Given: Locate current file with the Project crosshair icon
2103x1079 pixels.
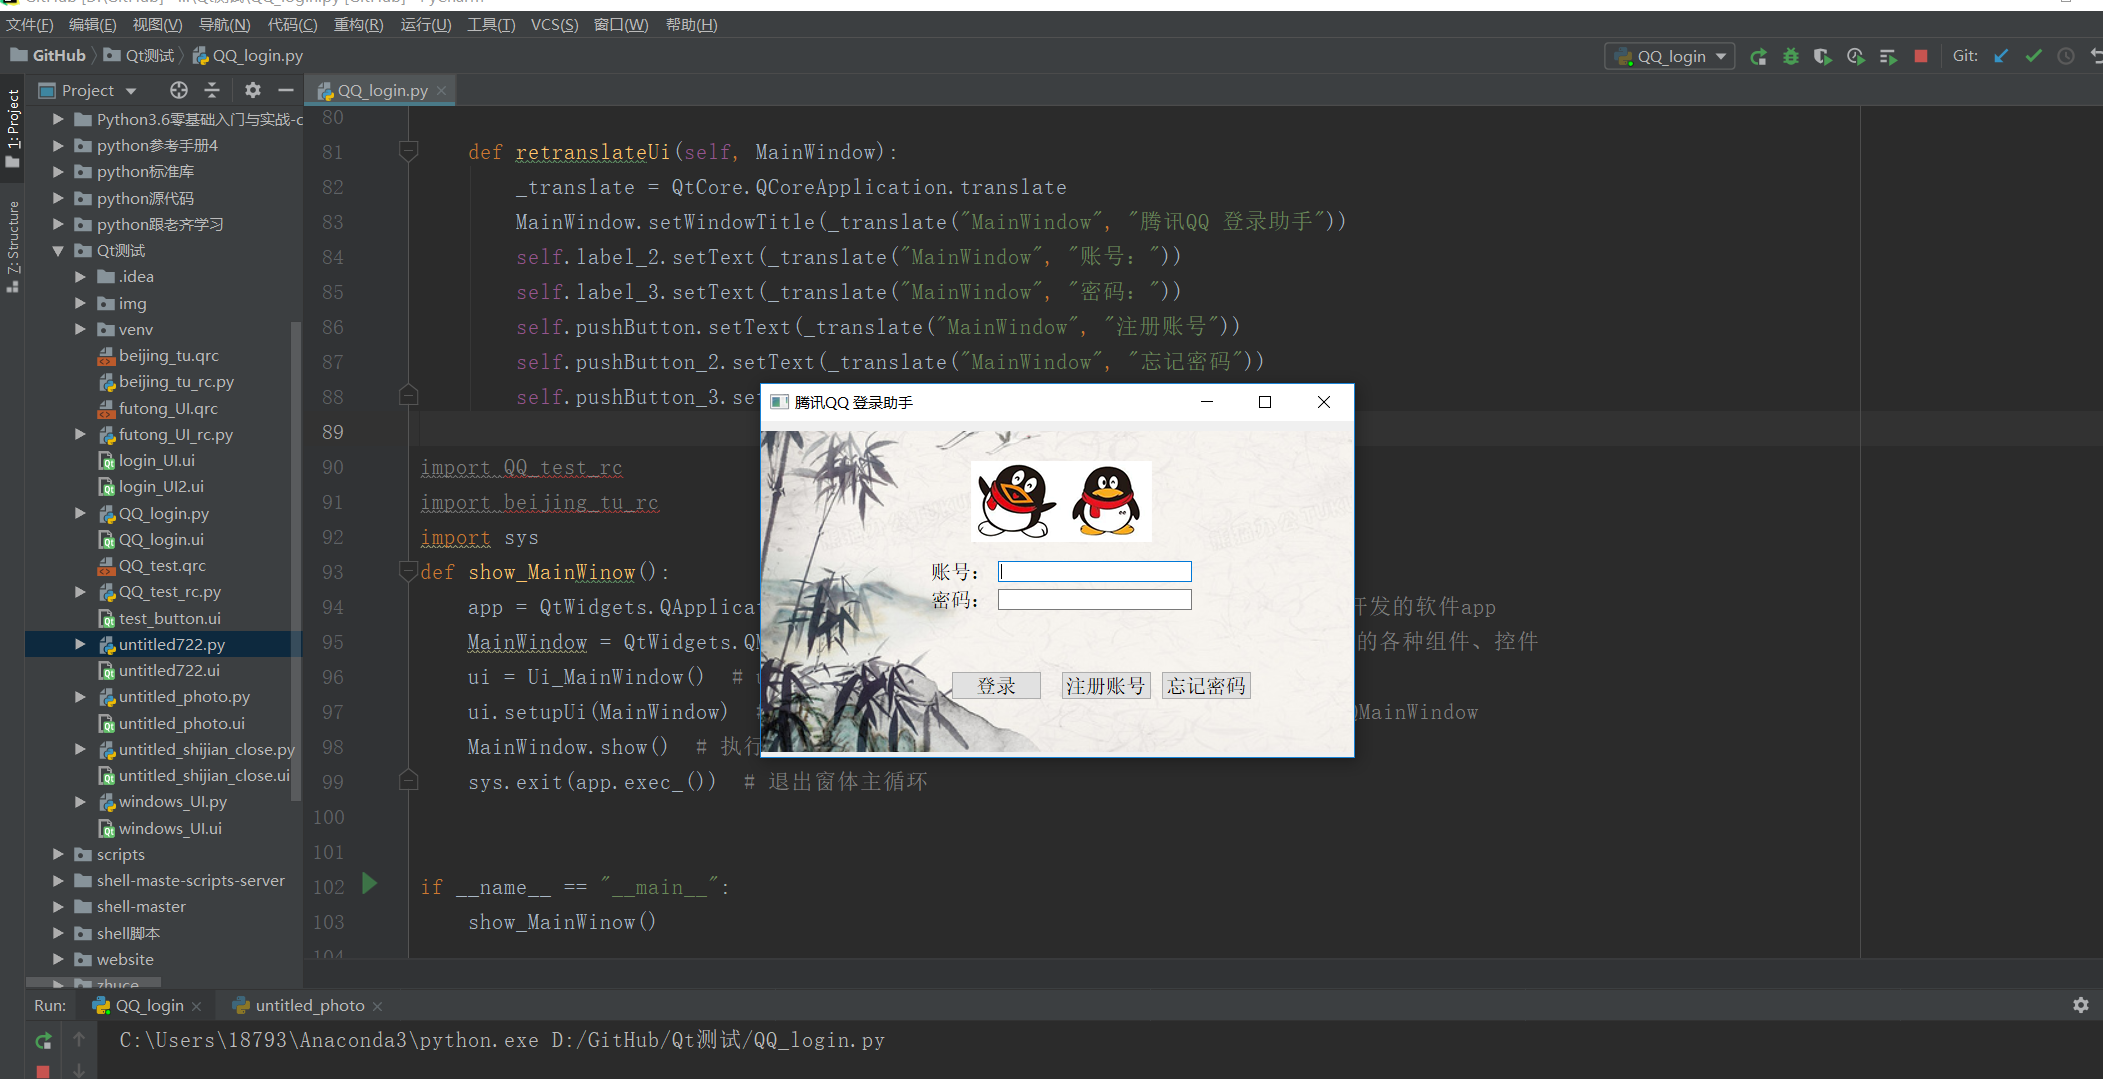Looking at the screenshot, I should pos(179,90).
